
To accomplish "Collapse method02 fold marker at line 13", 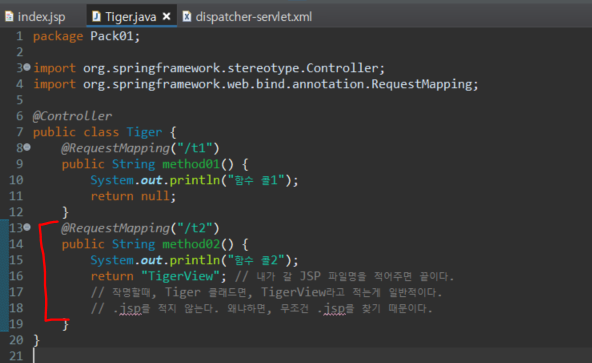I will coord(27,227).
